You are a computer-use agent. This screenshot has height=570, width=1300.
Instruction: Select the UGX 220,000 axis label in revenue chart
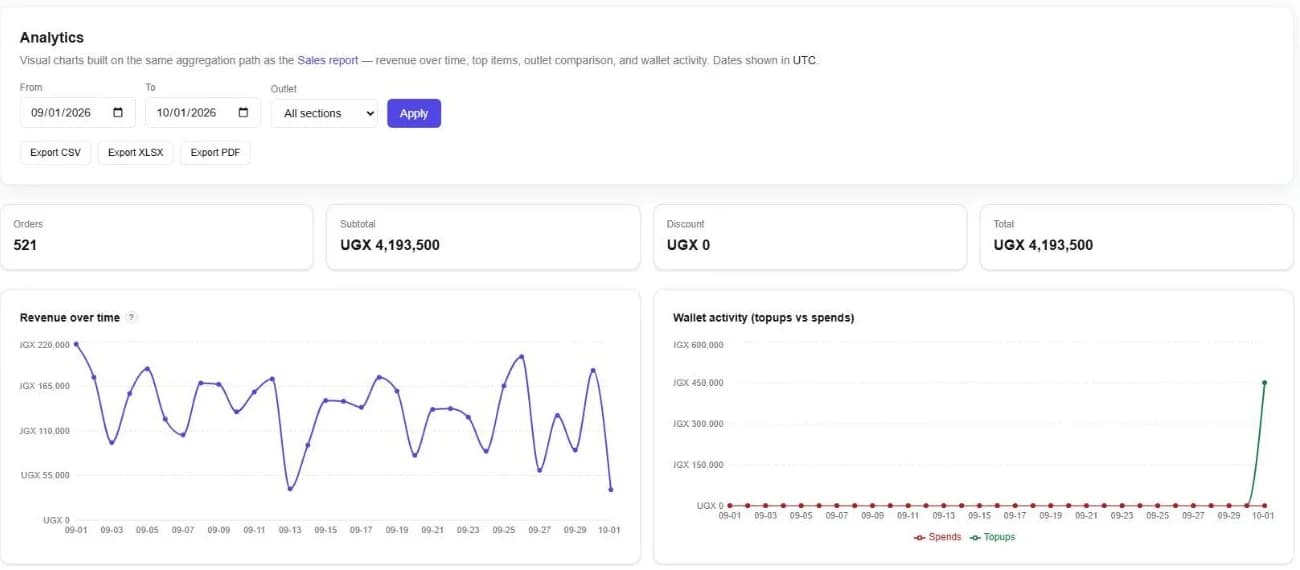click(x=44, y=345)
